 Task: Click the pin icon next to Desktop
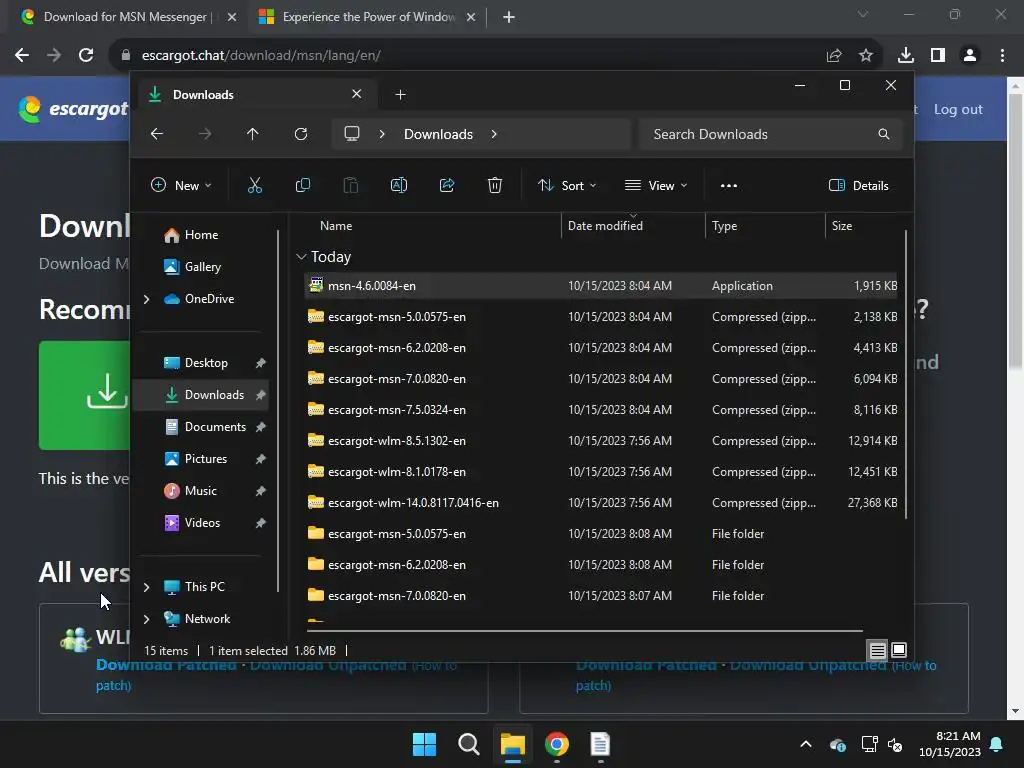coord(261,362)
